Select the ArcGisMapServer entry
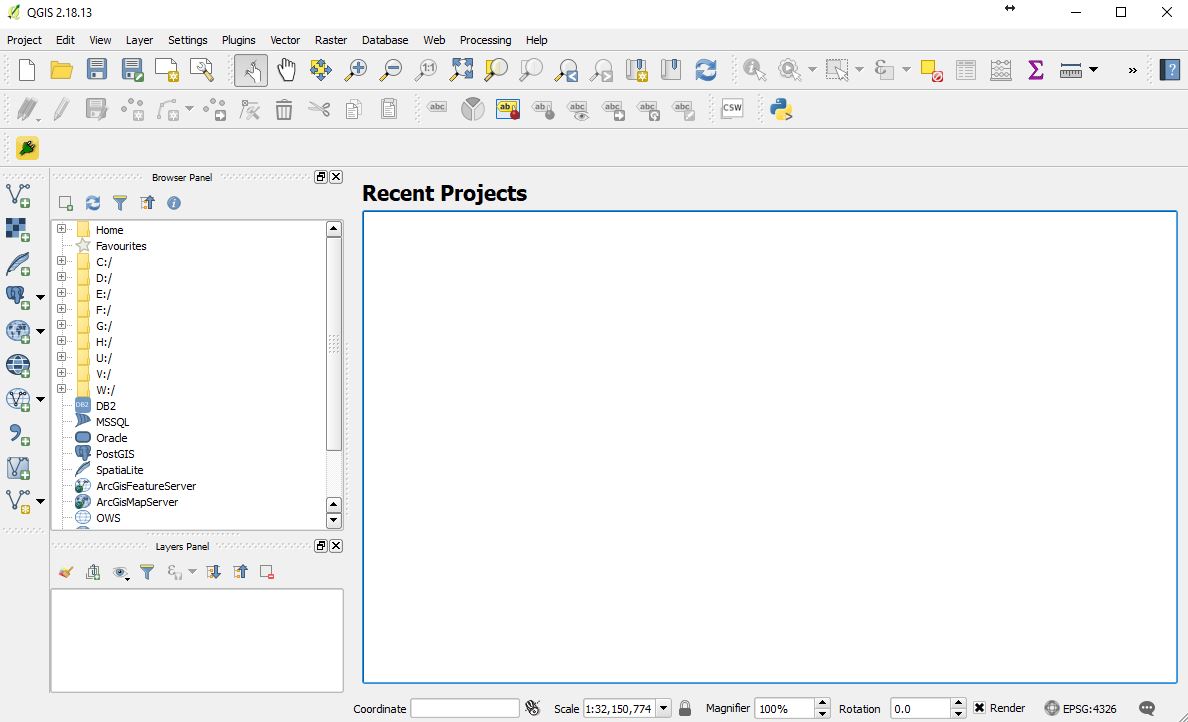The width and height of the screenshot is (1188, 722). 137,502
